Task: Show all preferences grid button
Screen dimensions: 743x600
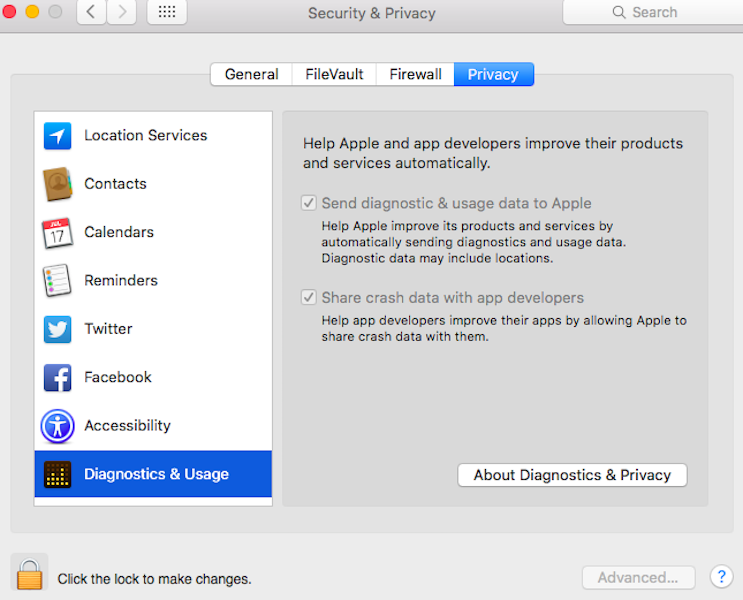Action: [167, 12]
